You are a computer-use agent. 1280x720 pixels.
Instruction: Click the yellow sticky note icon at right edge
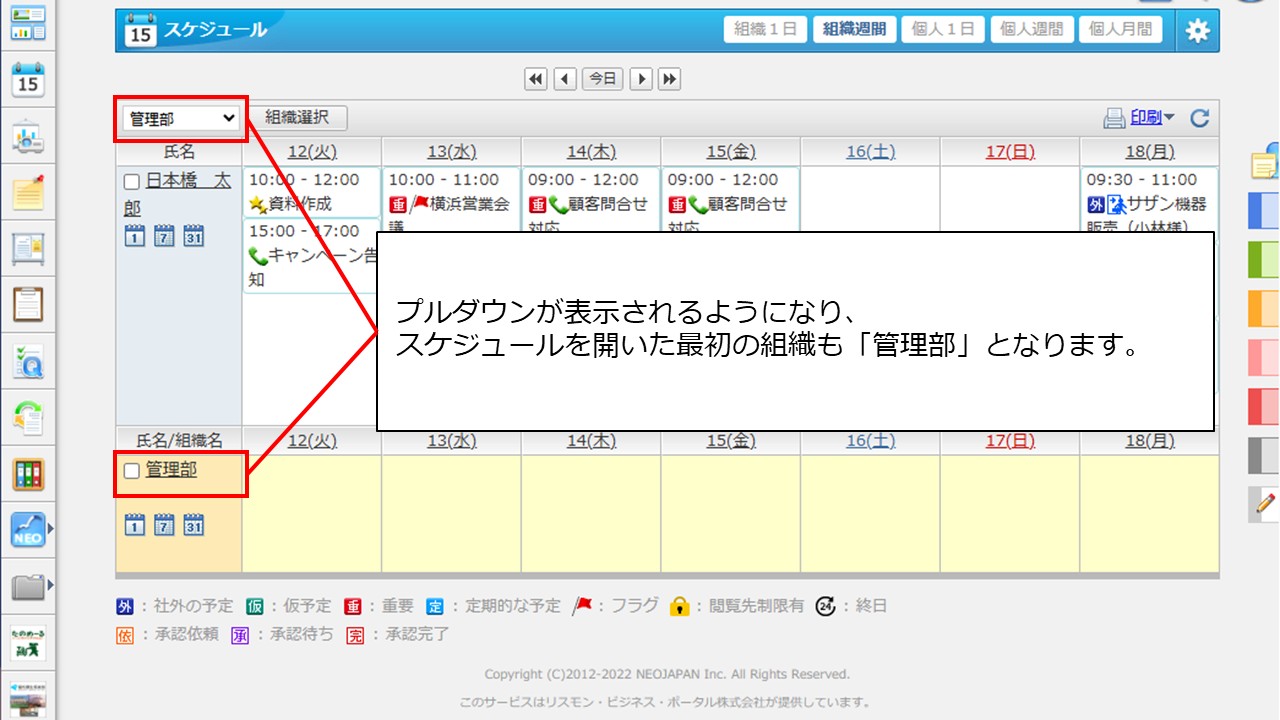(1265, 163)
